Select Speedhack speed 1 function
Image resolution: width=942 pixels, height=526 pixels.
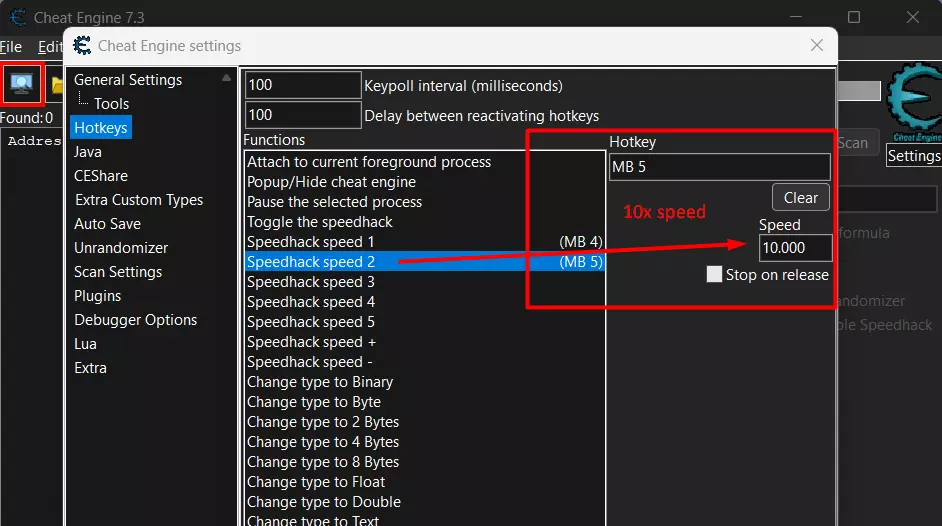click(425, 242)
